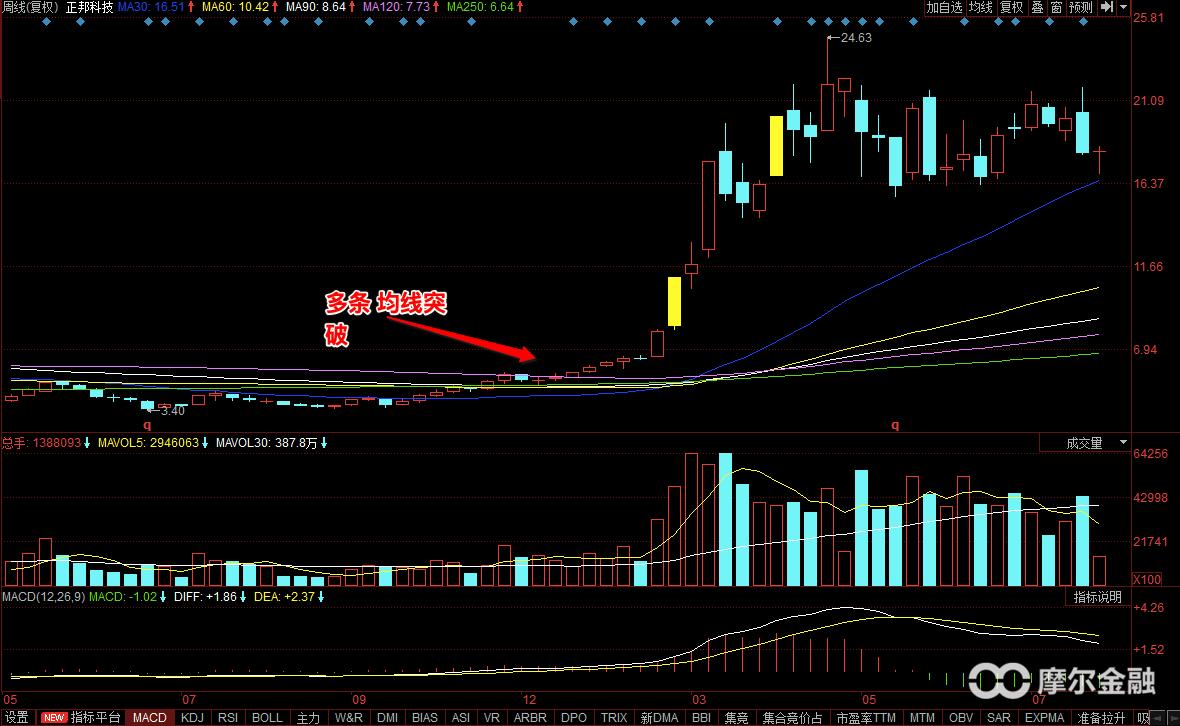Select the BBI indicator tab

[701, 718]
